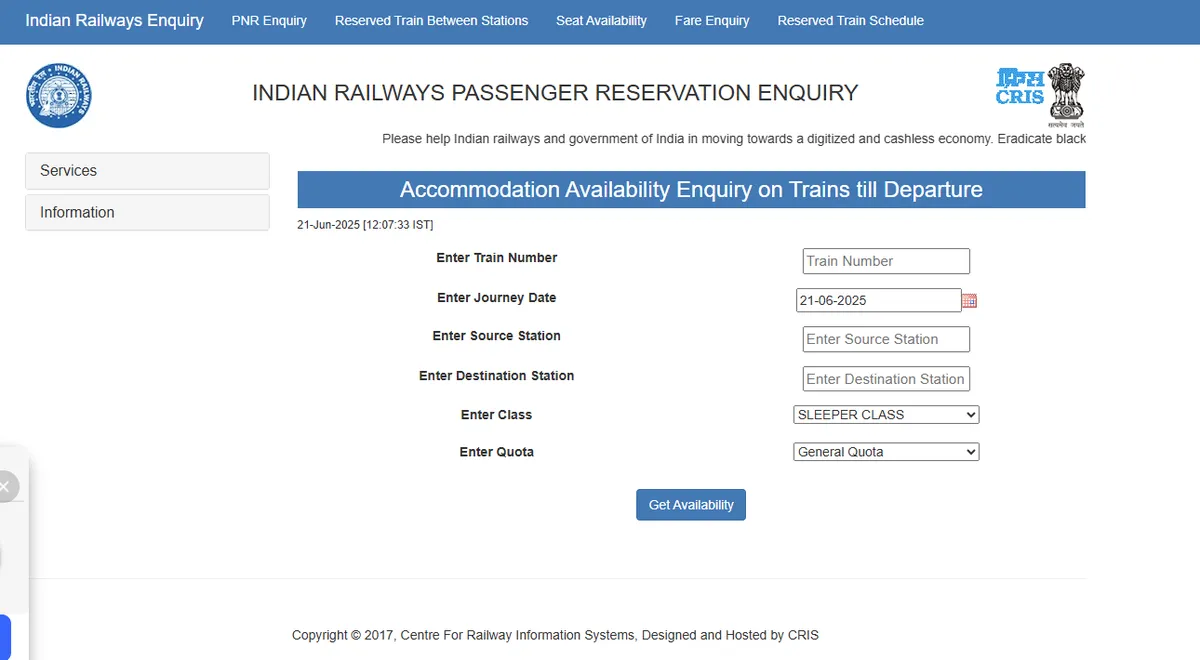Screen dimensions: 1200x660
Task: Open the Enter Class dropdown
Action: 885,414
